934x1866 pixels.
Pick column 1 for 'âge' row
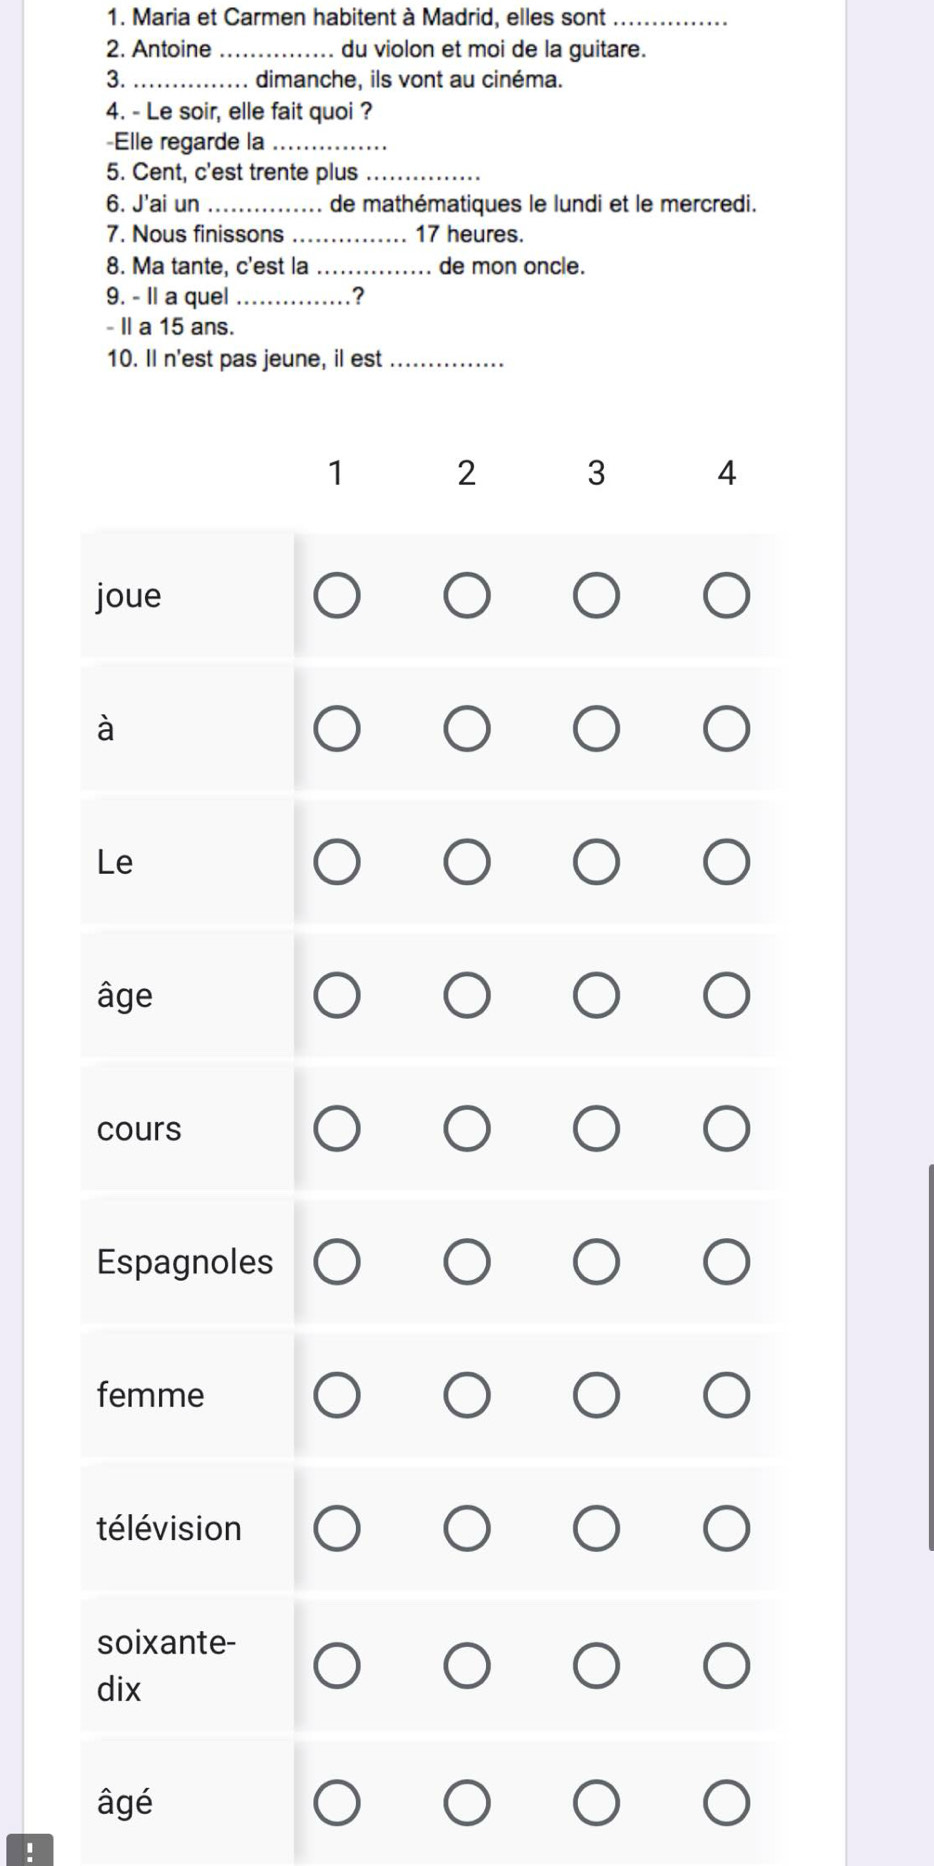point(337,996)
